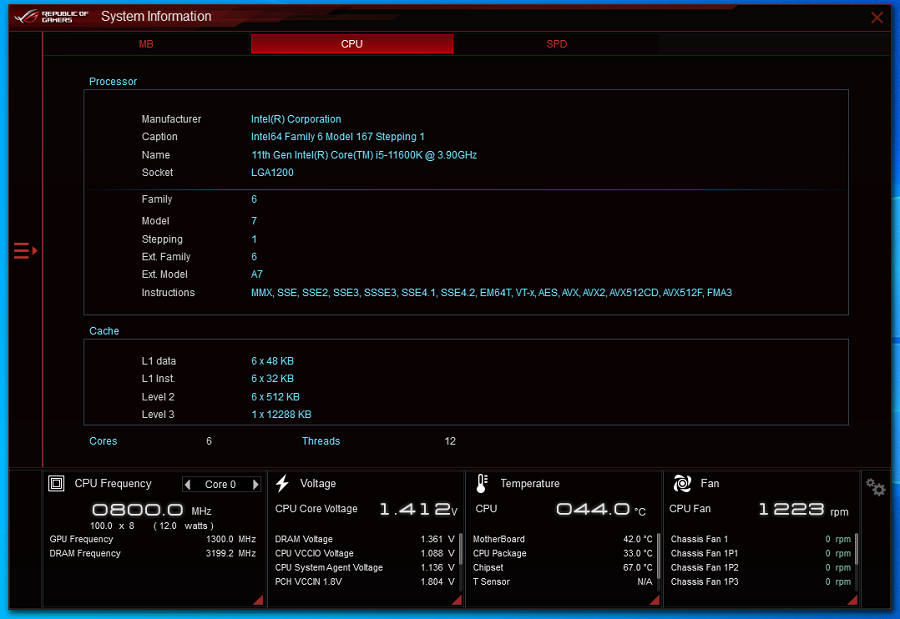Click the PCH VCCIN 1.8V row

point(364,582)
